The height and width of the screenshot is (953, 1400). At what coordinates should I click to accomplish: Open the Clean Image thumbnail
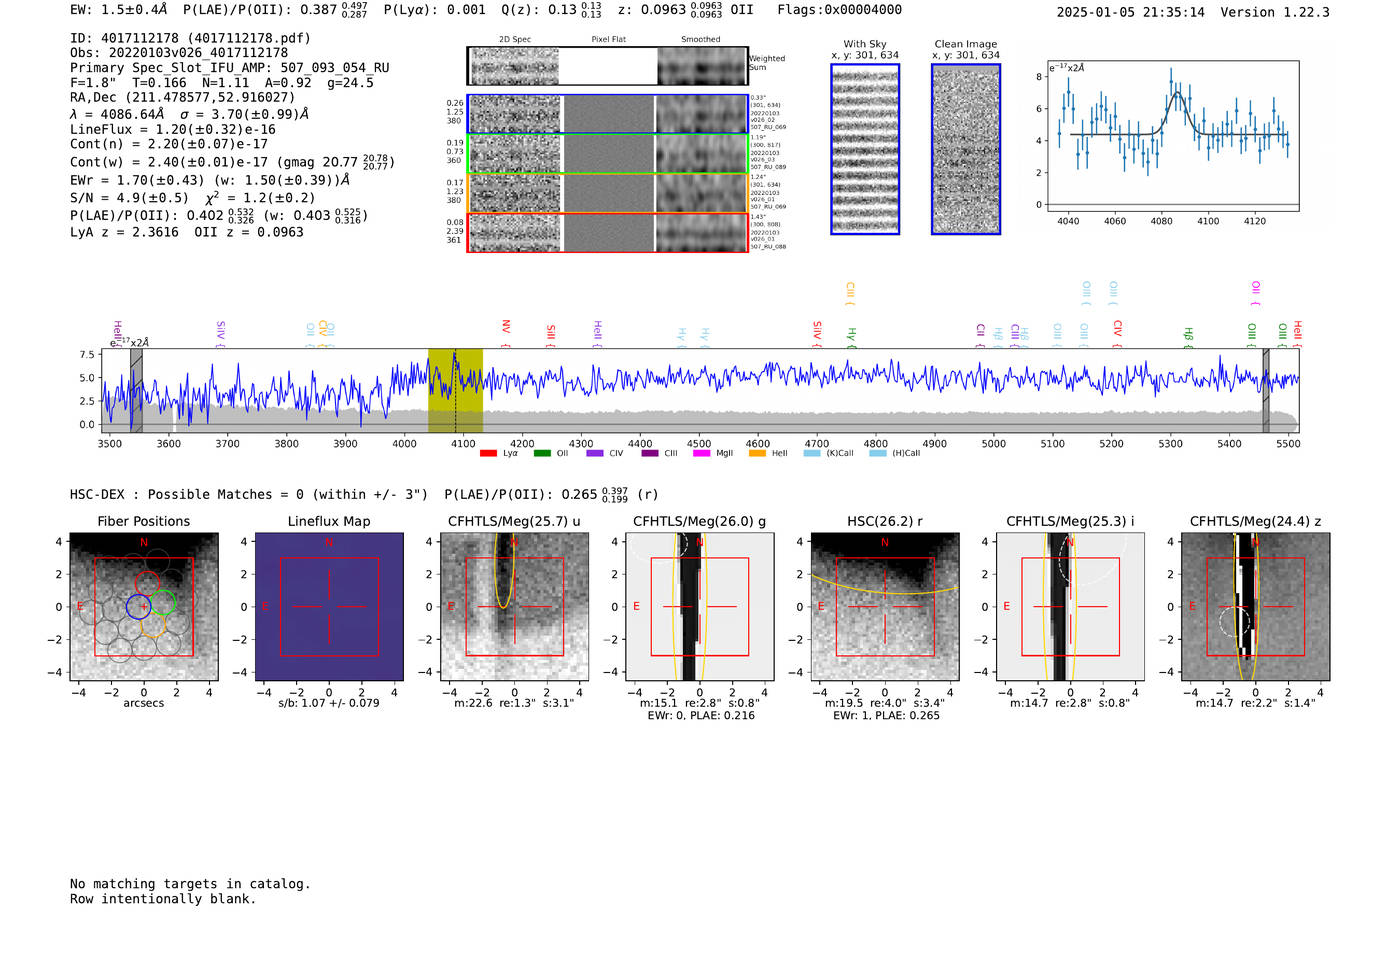coord(966,149)
